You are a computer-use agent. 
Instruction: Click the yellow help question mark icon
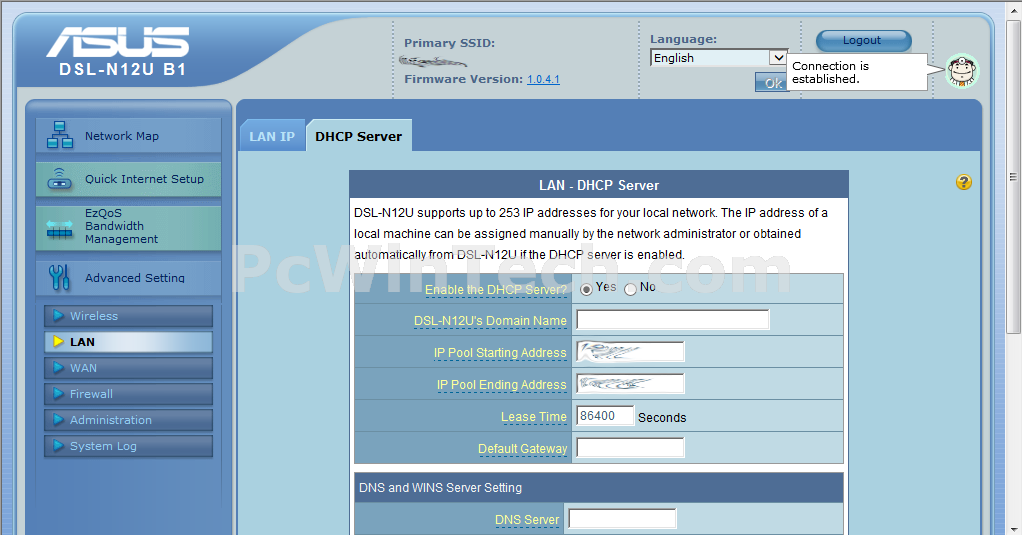[963, 182]
